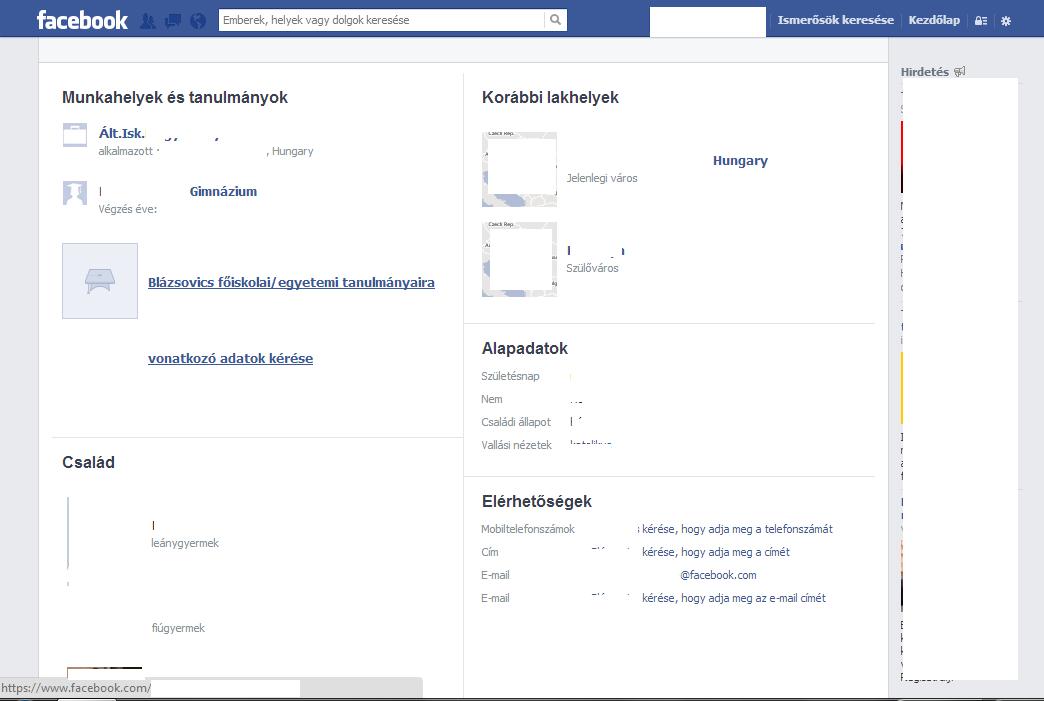Open the Hungary current city link

[x=740, y=160]
